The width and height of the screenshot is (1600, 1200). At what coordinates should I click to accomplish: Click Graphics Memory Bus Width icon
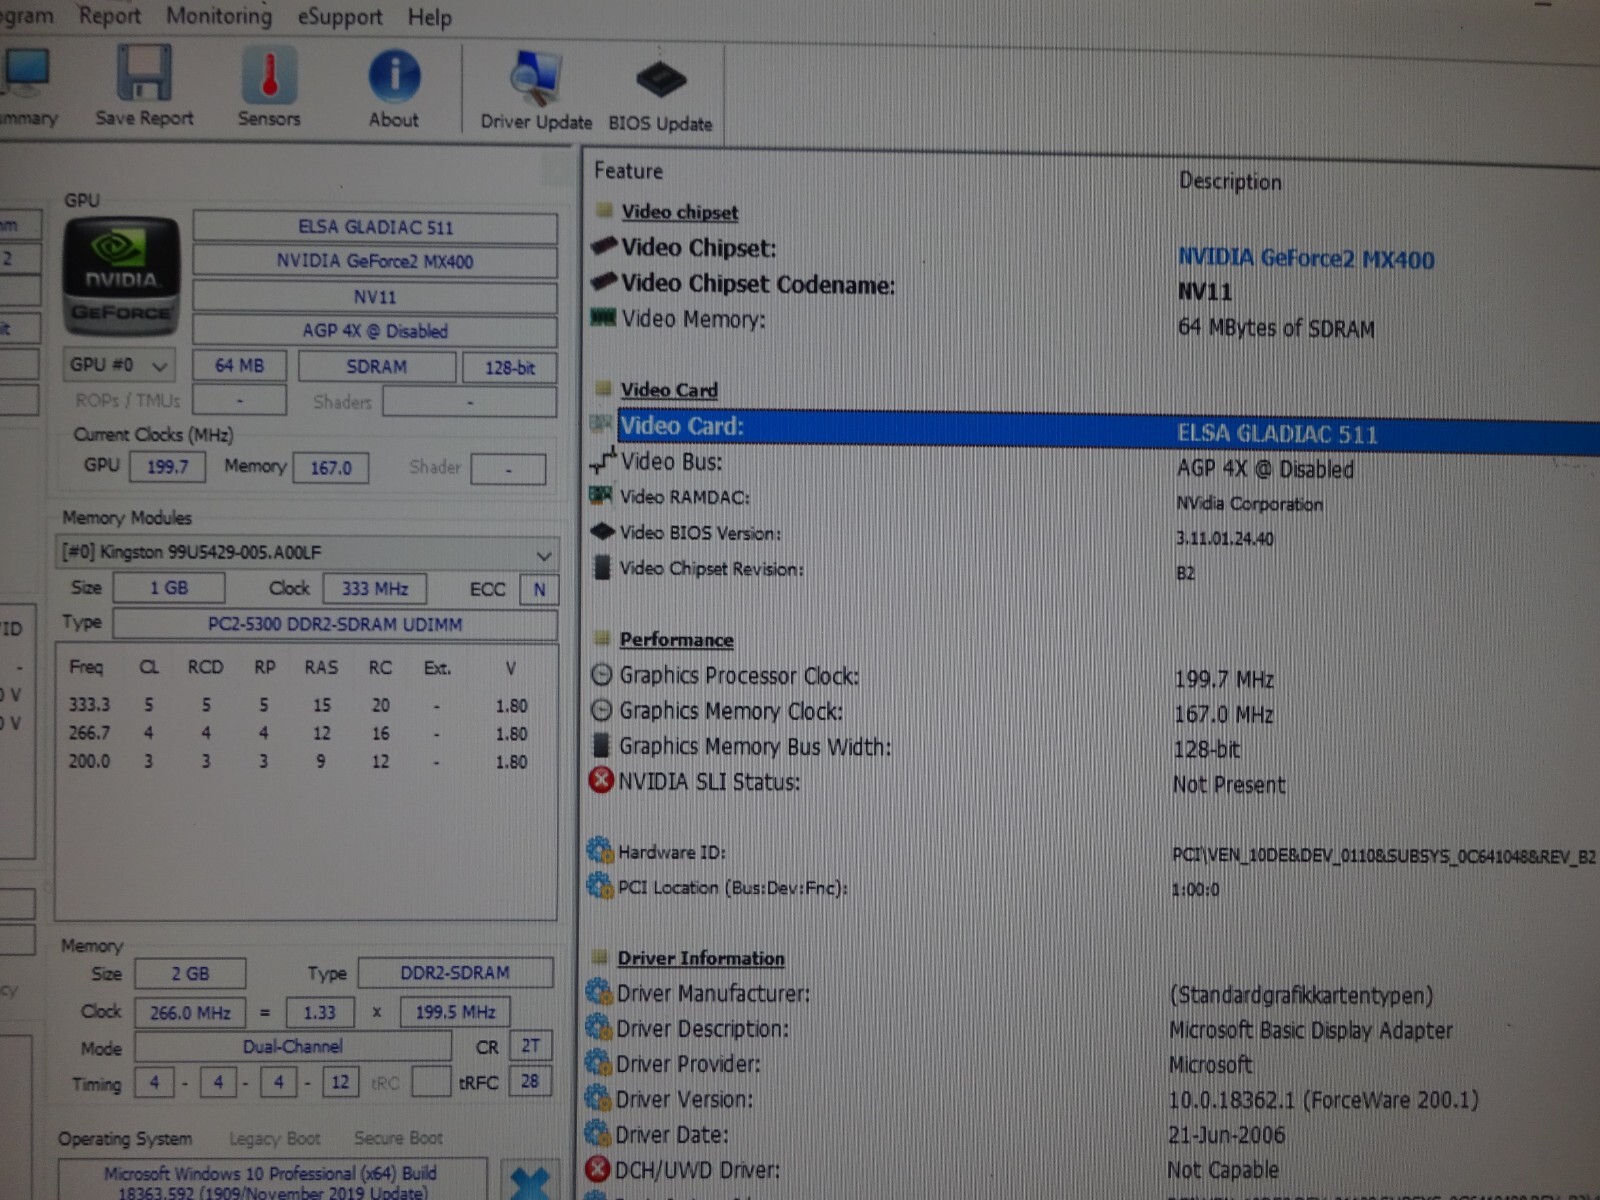[601, 745]
